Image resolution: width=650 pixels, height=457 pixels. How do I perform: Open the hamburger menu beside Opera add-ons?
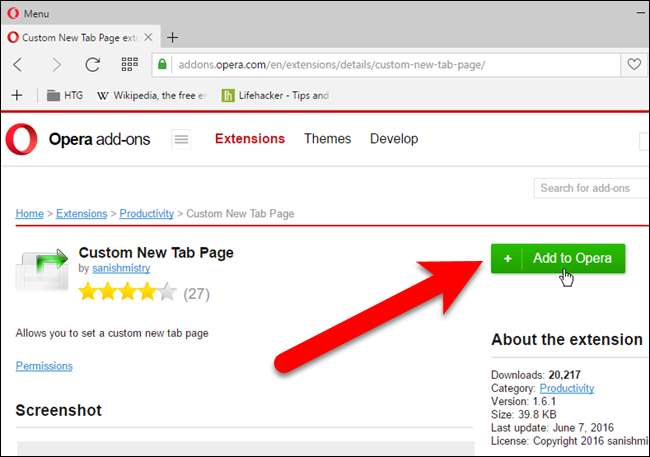point(181,139)
